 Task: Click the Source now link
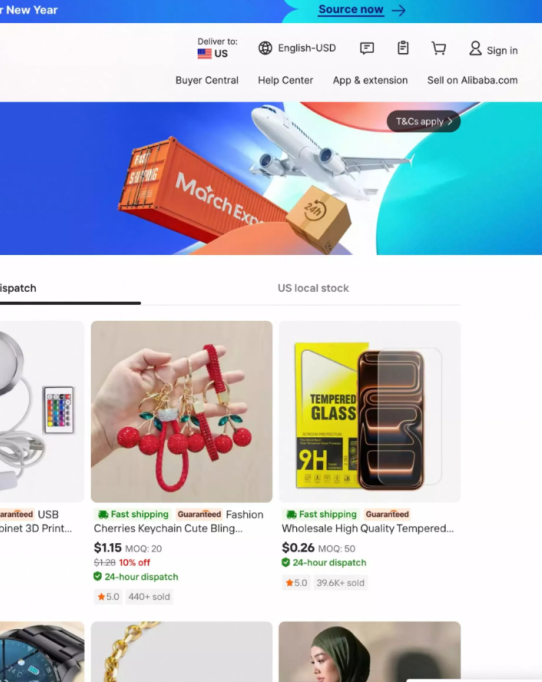tap(351, 10)
